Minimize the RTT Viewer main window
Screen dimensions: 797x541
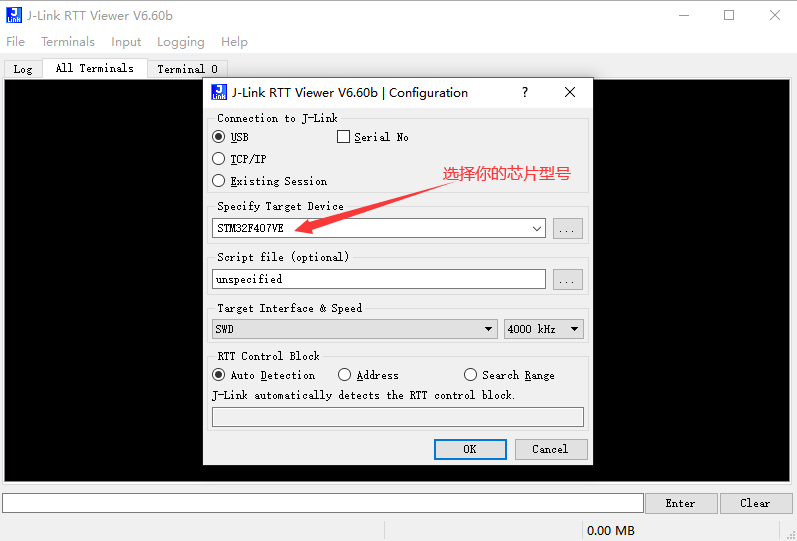tap(684, 15)
